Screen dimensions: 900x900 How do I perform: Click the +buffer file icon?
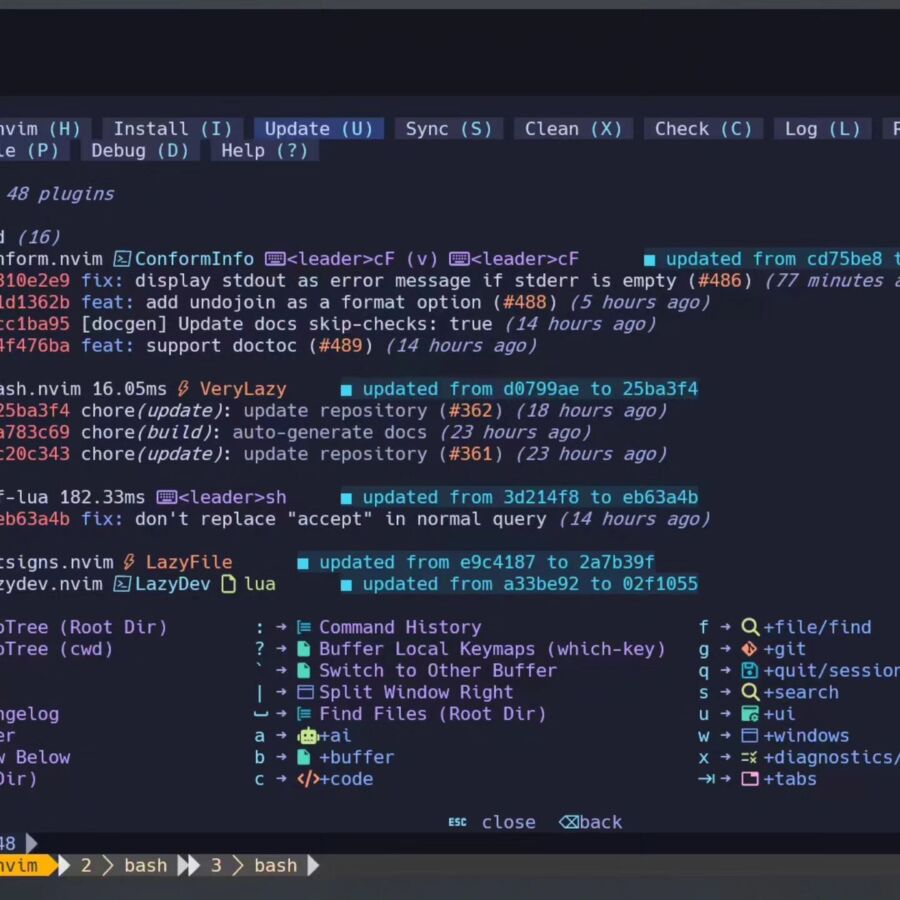[304, 757]
